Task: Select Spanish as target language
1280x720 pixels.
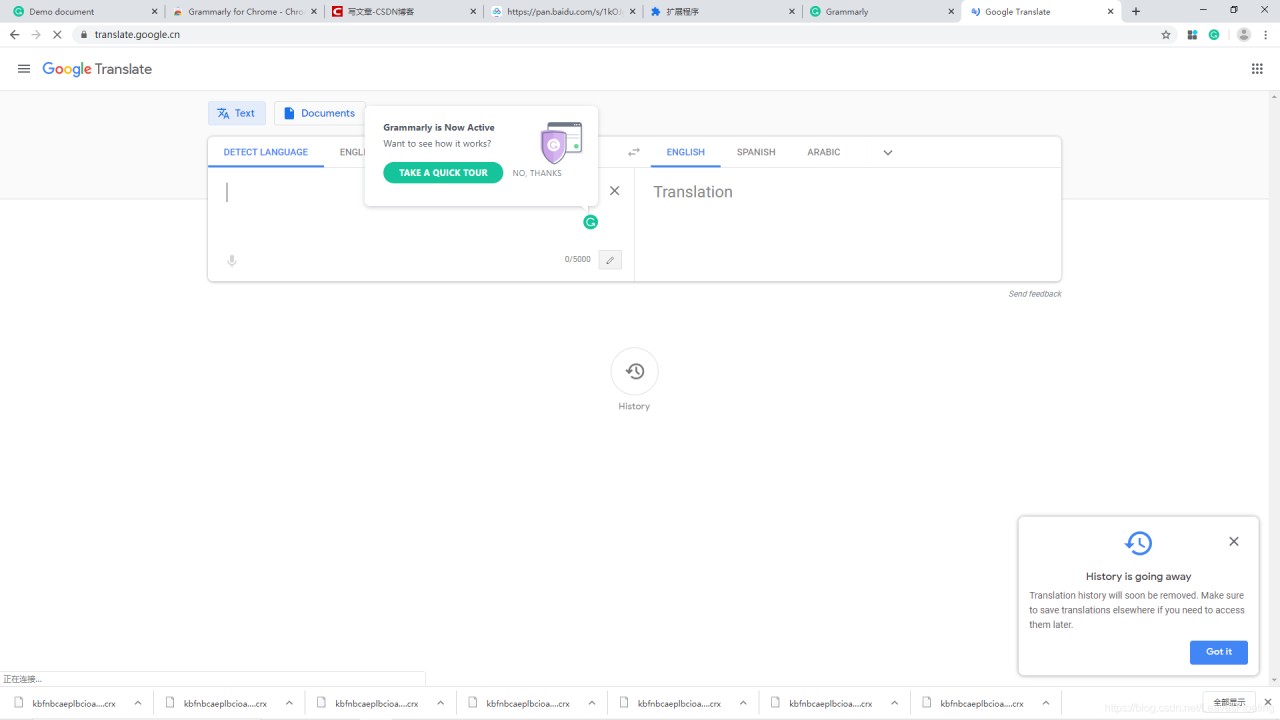Action: pos(756,152)
